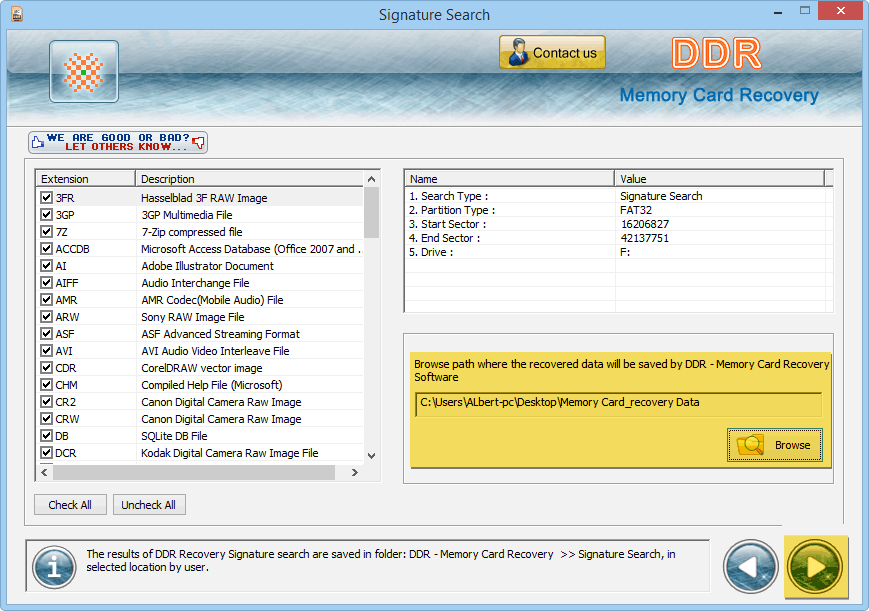Click the 'We are good or bad' feedback banner
Screen dimensions: 869x611
[x=118, y=142]
